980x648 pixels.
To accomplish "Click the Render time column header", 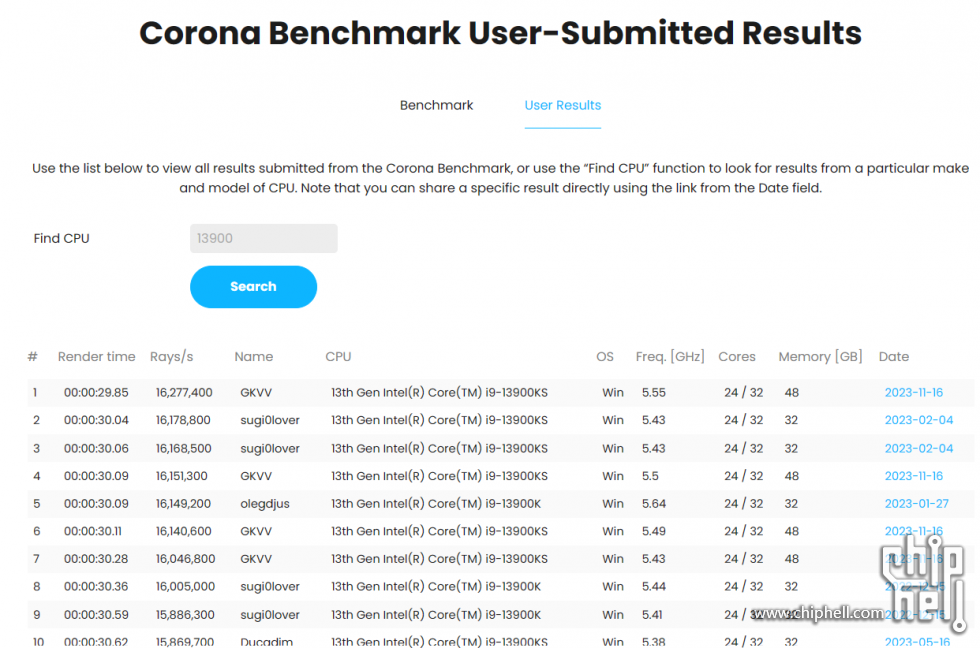I will (x=96, y=357).
